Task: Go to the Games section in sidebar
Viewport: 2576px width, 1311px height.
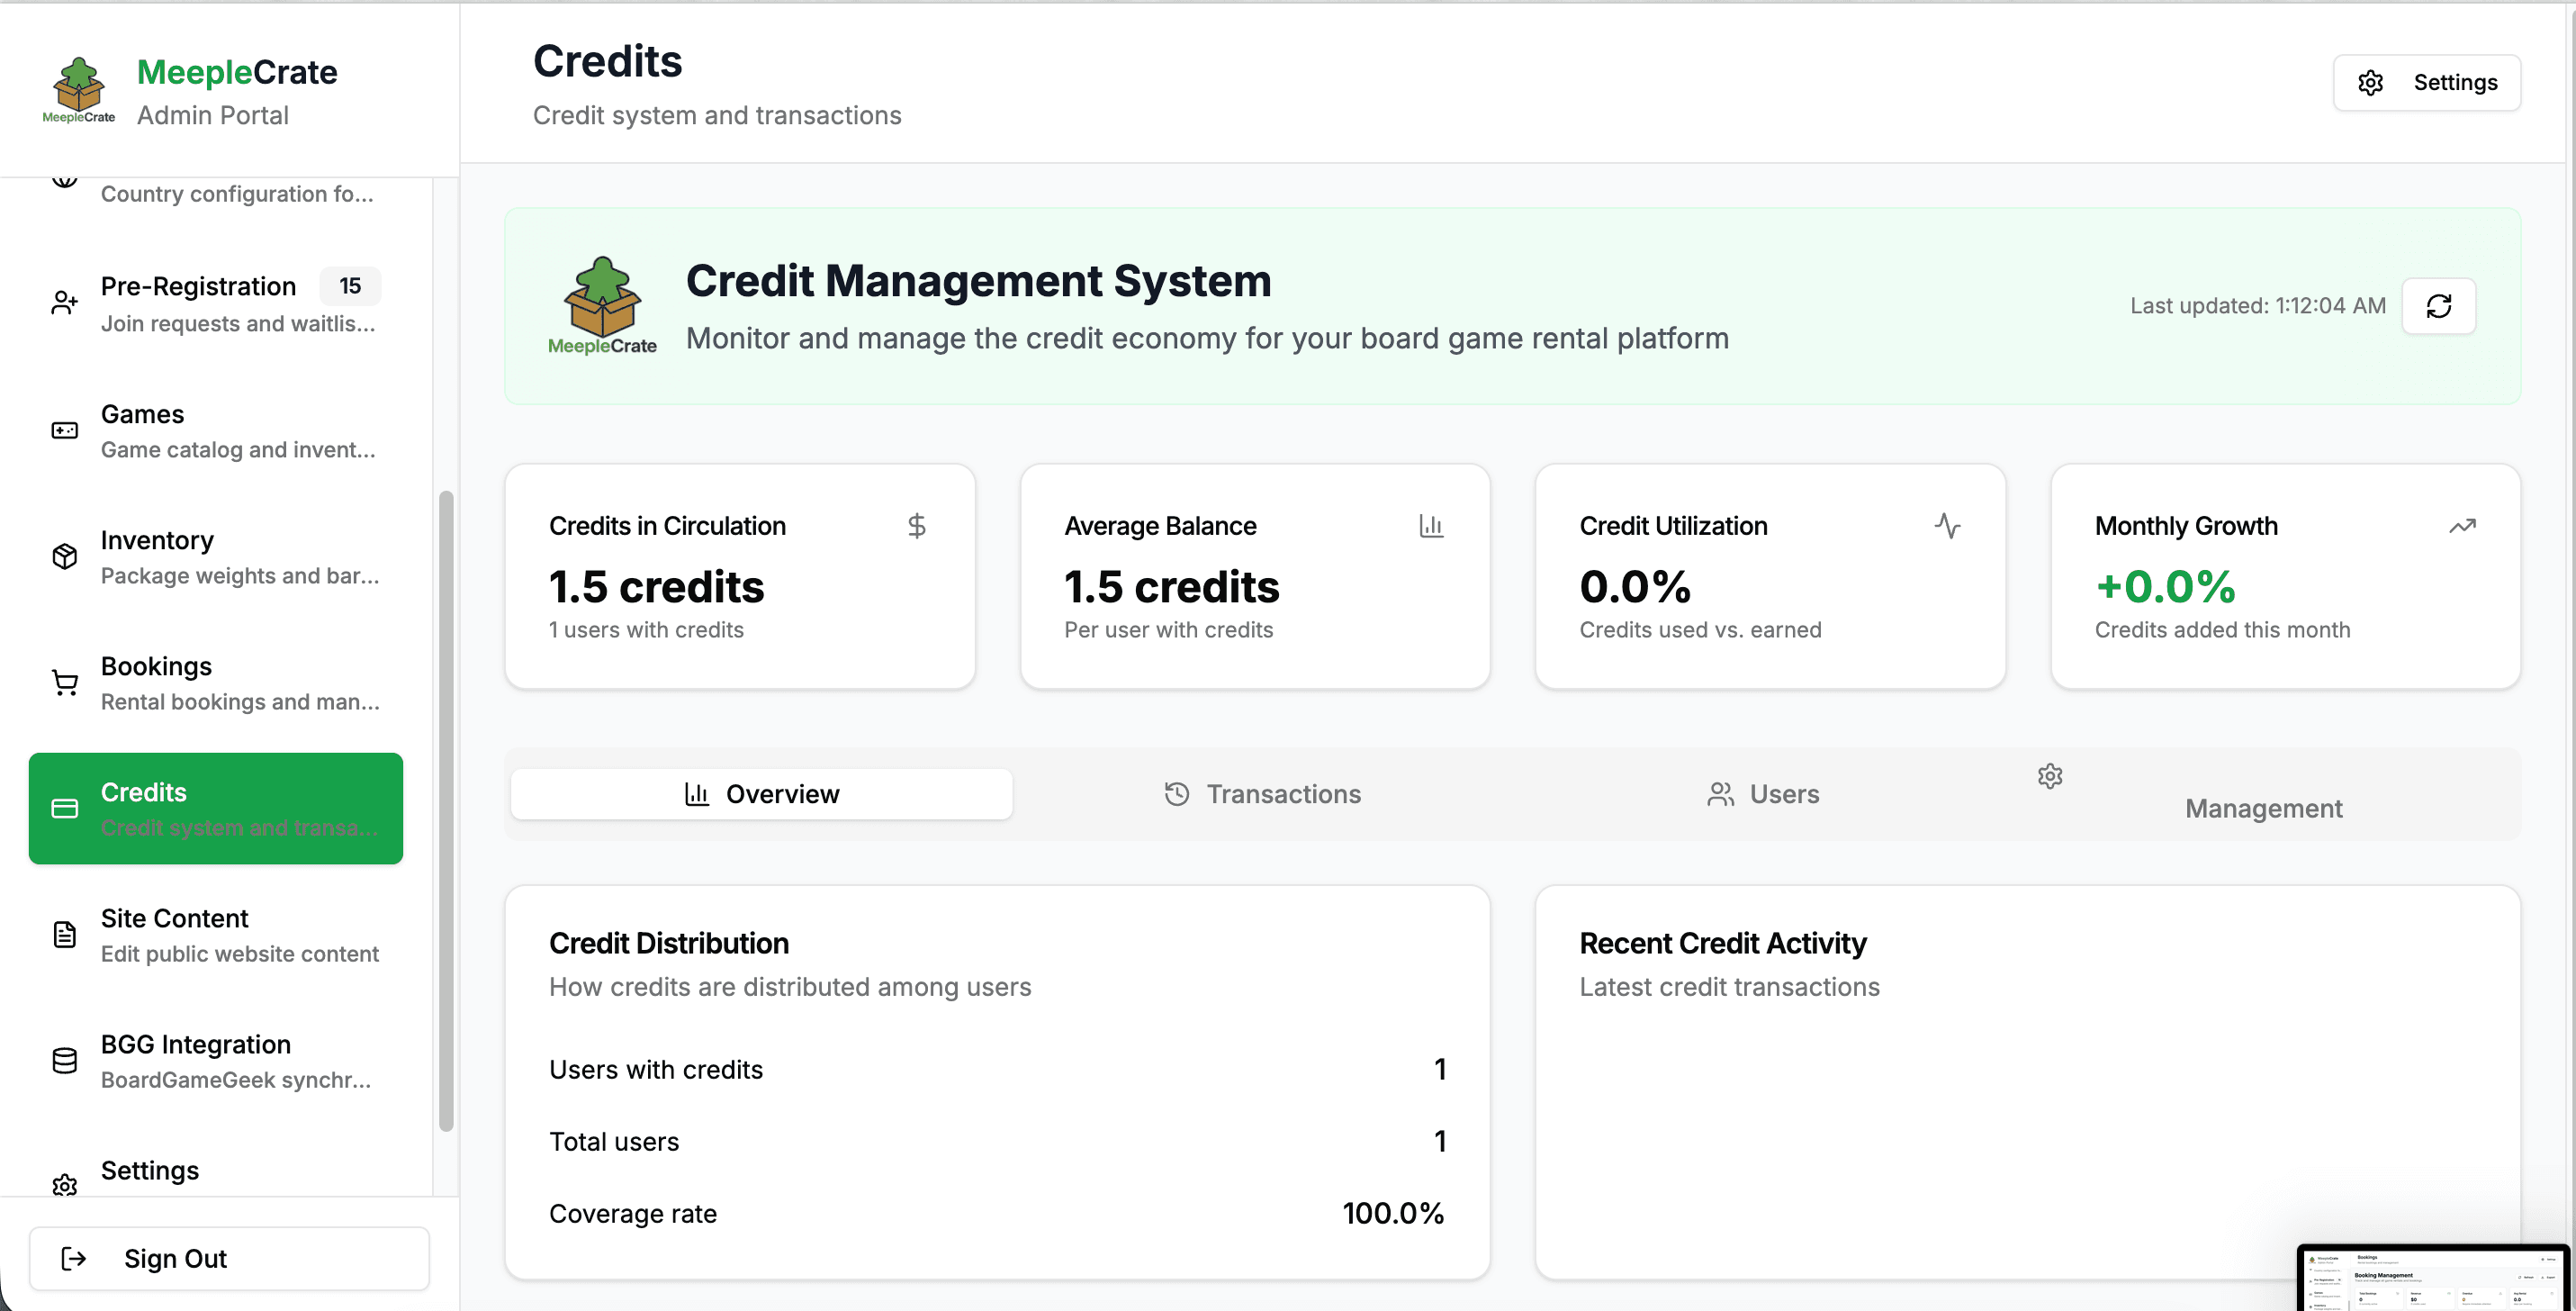Action: tap(216, 430)
